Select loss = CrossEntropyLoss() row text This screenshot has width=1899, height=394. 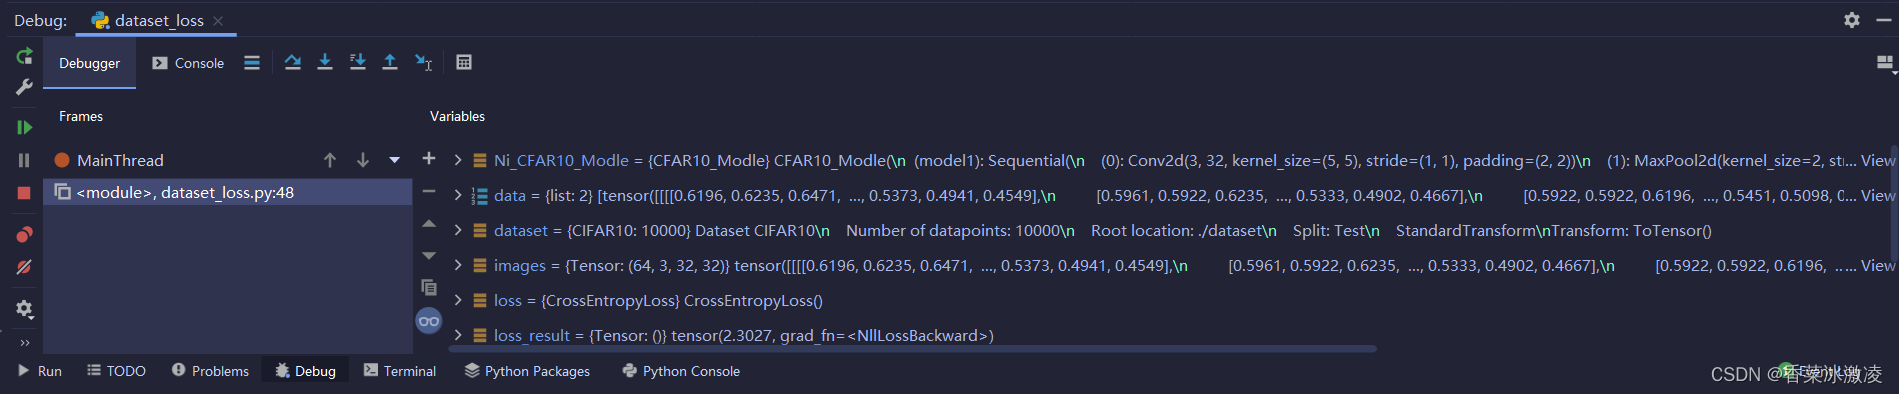(x=658, y=300)
